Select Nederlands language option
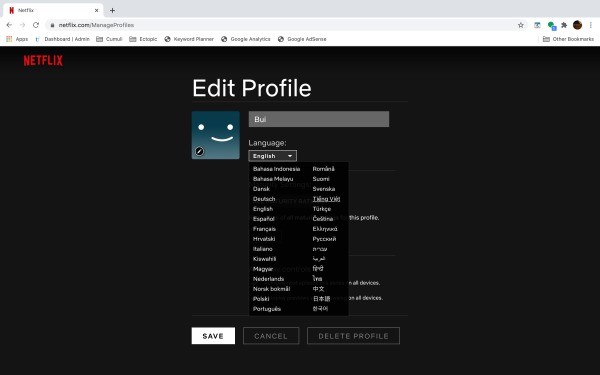Image resolution: width=600 pixels, height=375 pixels. pyautogui.click(x=268, y=279)
